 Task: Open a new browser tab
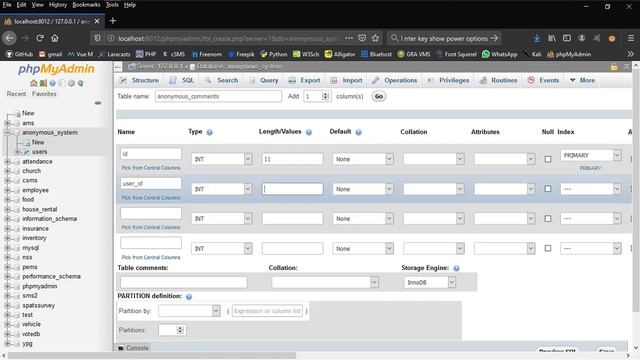(113, 21)
